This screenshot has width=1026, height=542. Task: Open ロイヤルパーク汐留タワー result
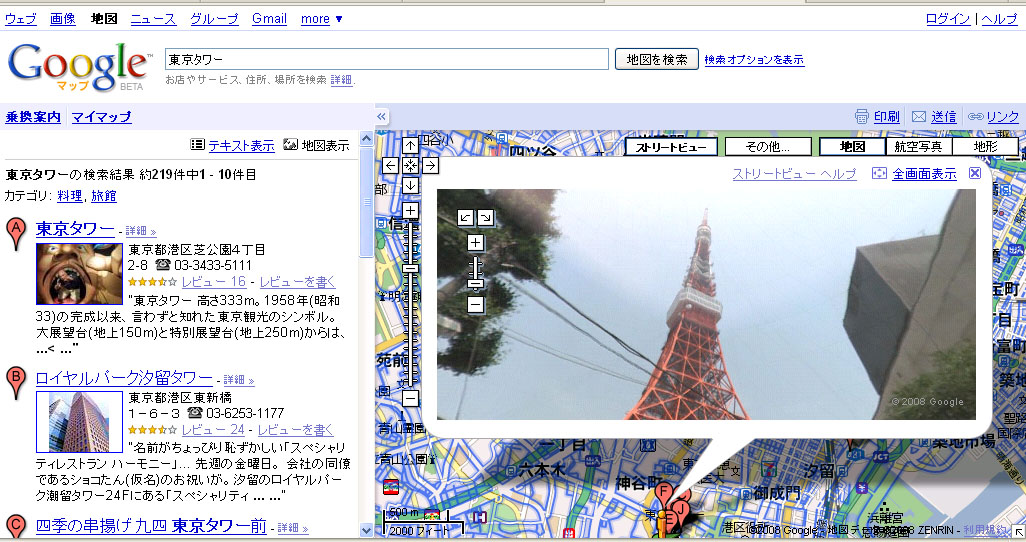[x=124, y=378]
